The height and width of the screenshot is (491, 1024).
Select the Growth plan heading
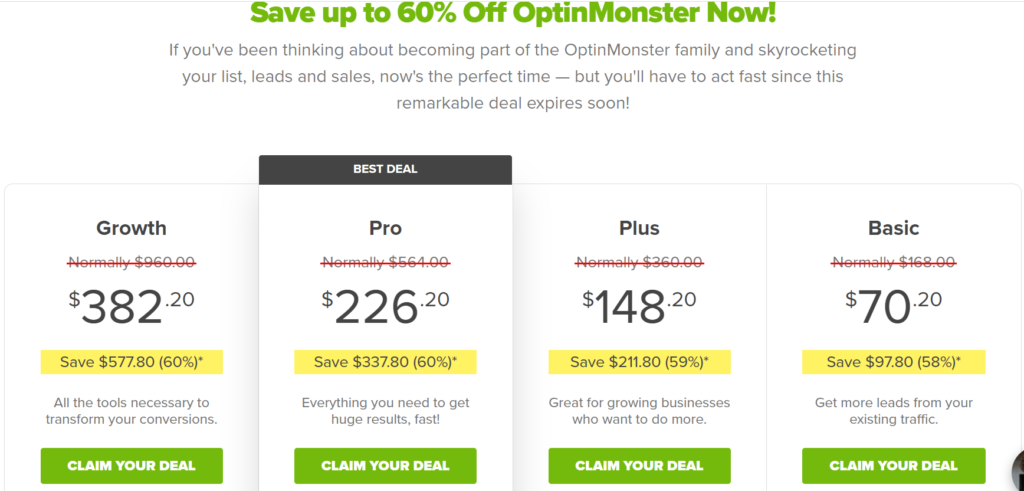point(131,228)
